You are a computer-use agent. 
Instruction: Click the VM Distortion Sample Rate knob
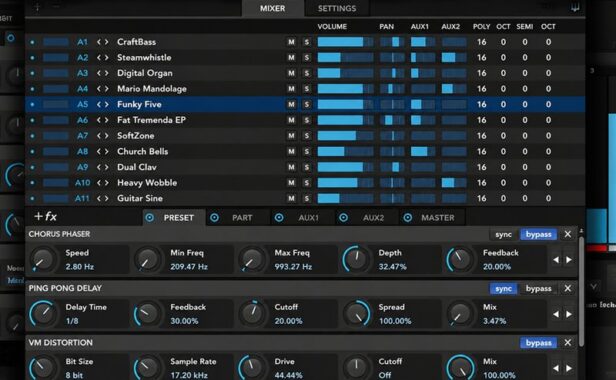pos(148,367)
